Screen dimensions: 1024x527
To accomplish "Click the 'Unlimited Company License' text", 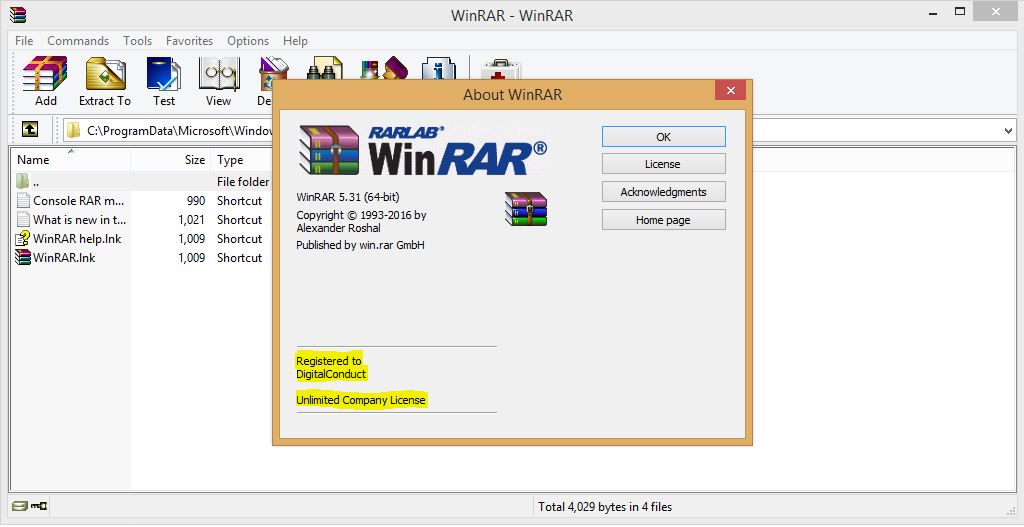I will (361, 400).
